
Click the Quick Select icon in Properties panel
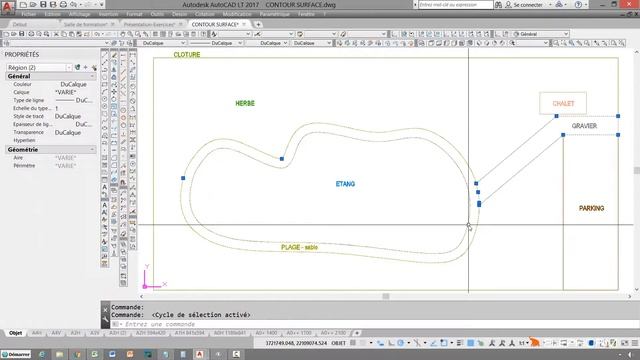coord(94,67)
